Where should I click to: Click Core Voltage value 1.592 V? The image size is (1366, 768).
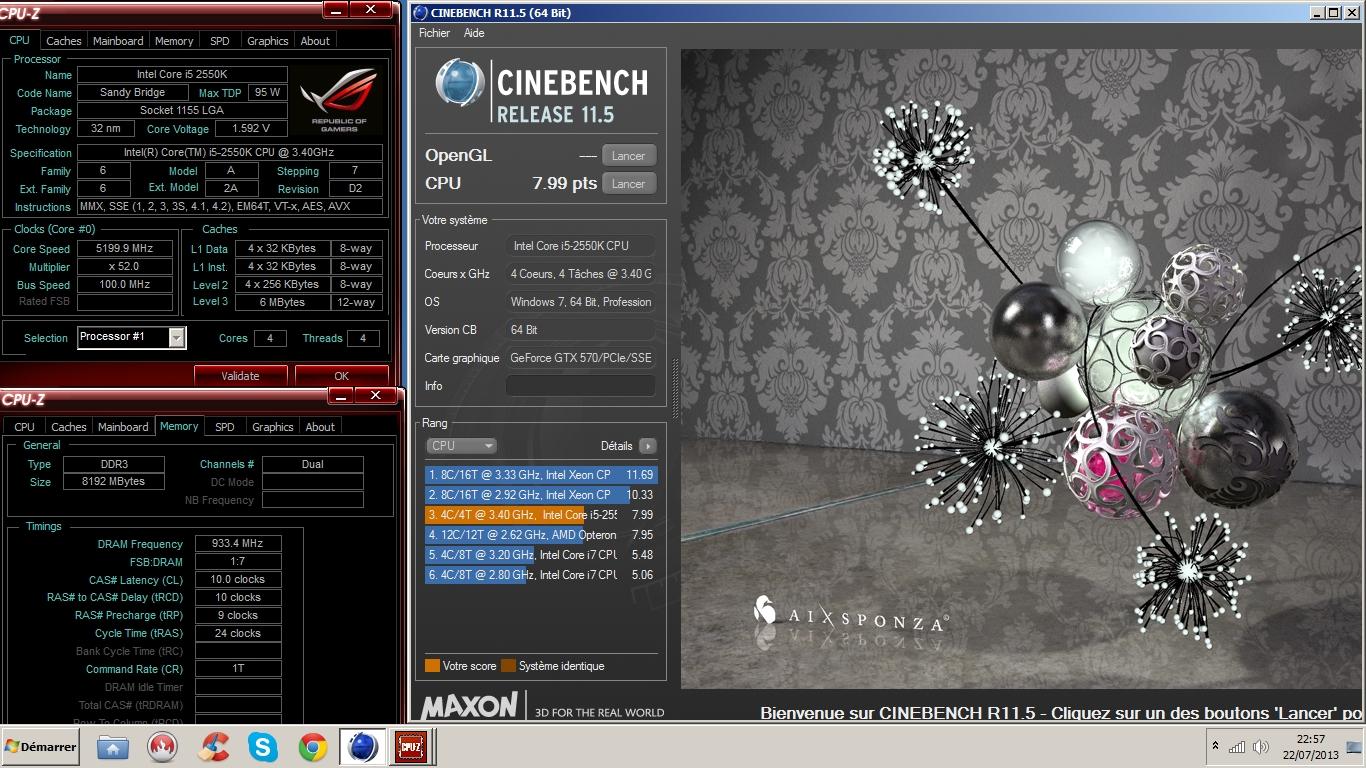pyautogui.click(x=251, y=129)
